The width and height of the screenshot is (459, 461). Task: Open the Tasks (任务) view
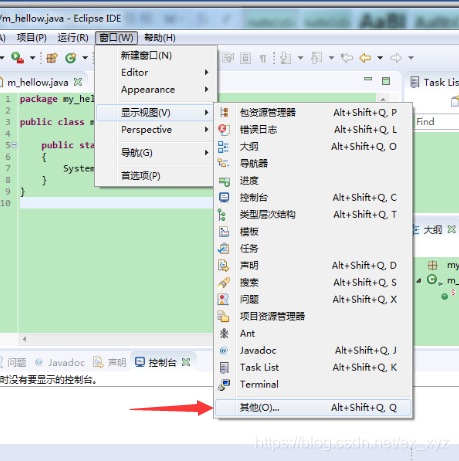tap(313, 249)
